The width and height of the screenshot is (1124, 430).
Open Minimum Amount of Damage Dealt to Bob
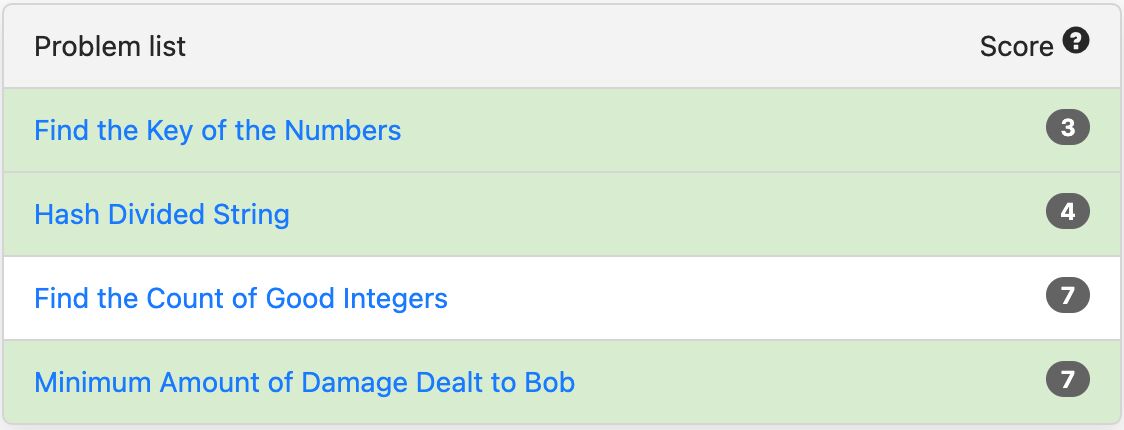pos(305,382)
